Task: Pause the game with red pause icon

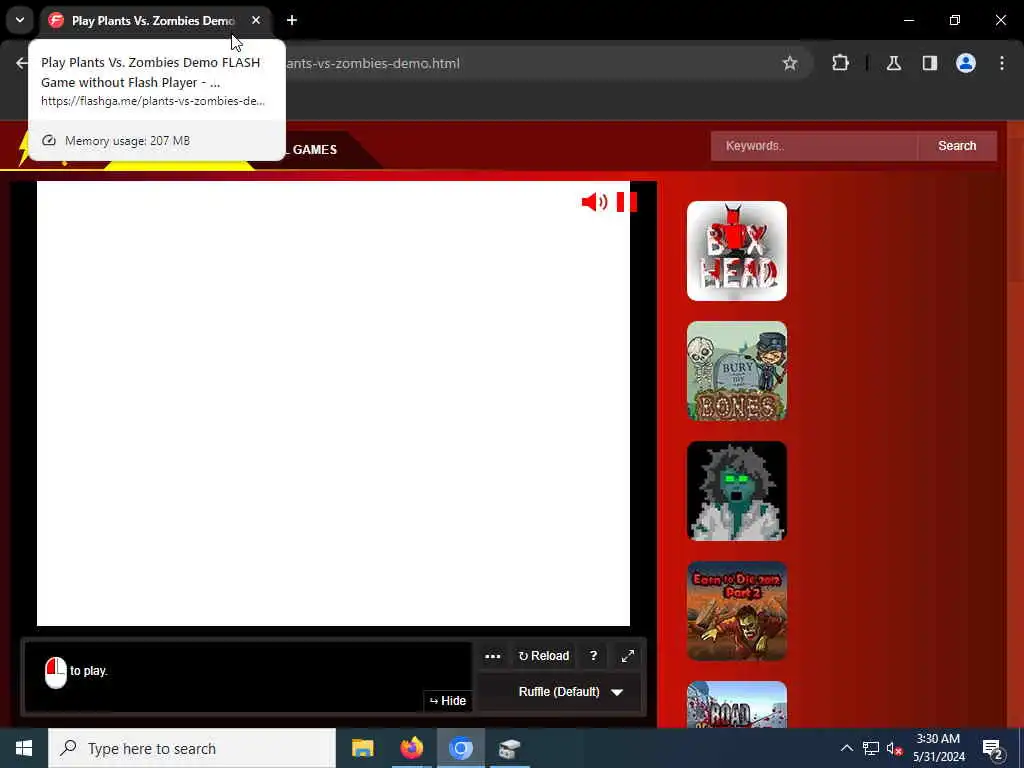Action: 626,202
